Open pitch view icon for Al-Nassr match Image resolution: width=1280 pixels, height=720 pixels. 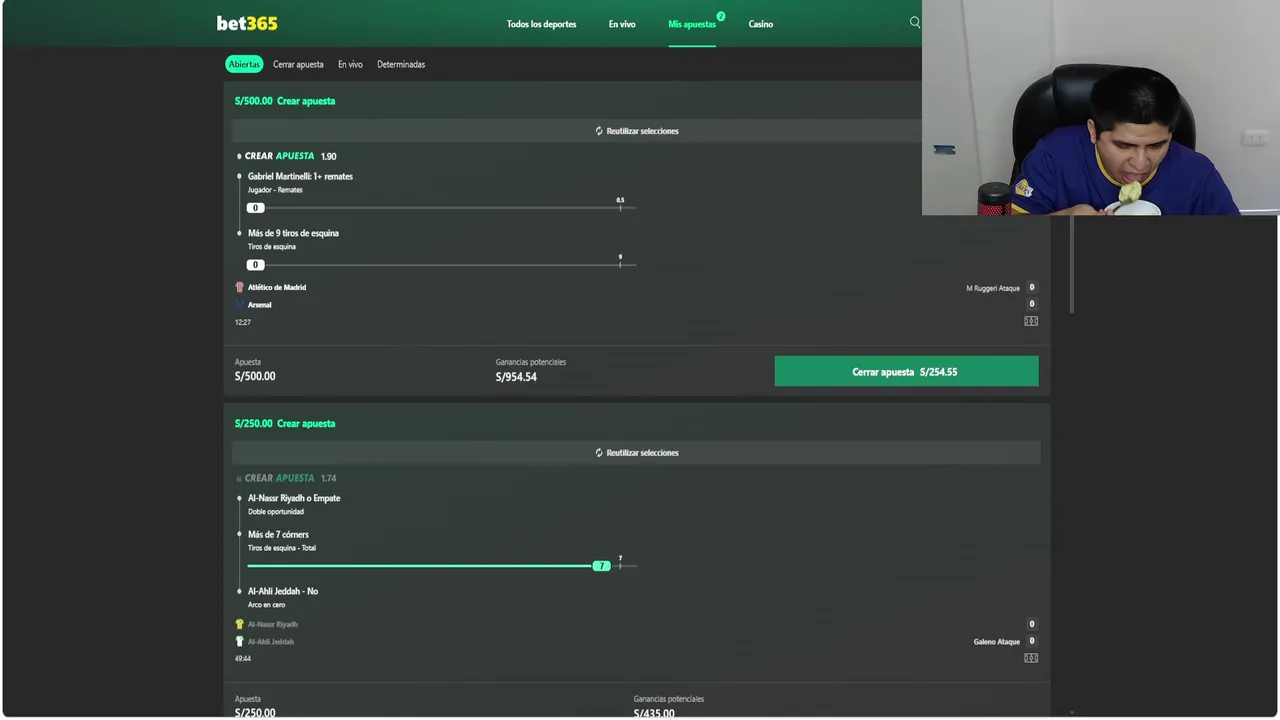coord(1031,658)
